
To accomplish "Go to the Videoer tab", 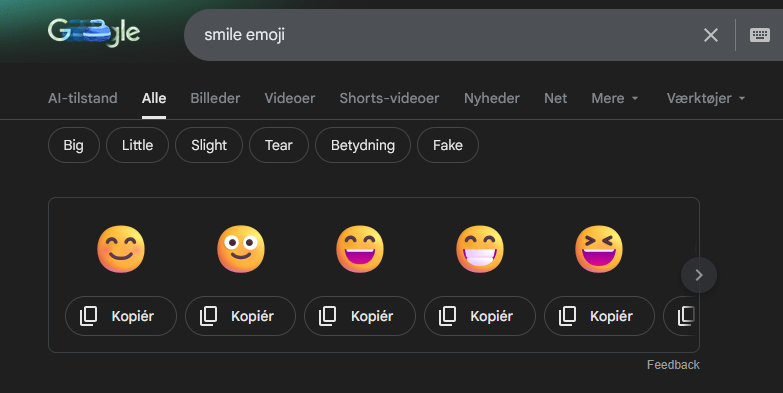I will coord(290,98).
